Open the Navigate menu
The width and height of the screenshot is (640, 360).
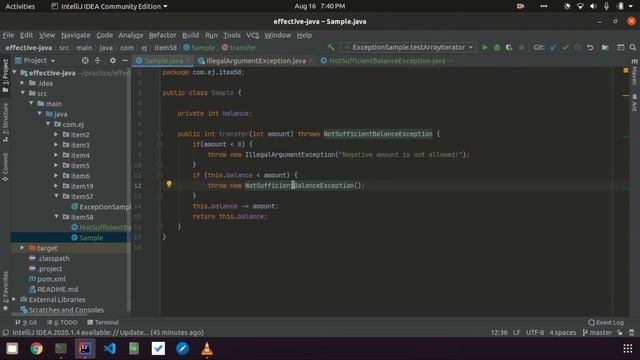tap(76, 35)
